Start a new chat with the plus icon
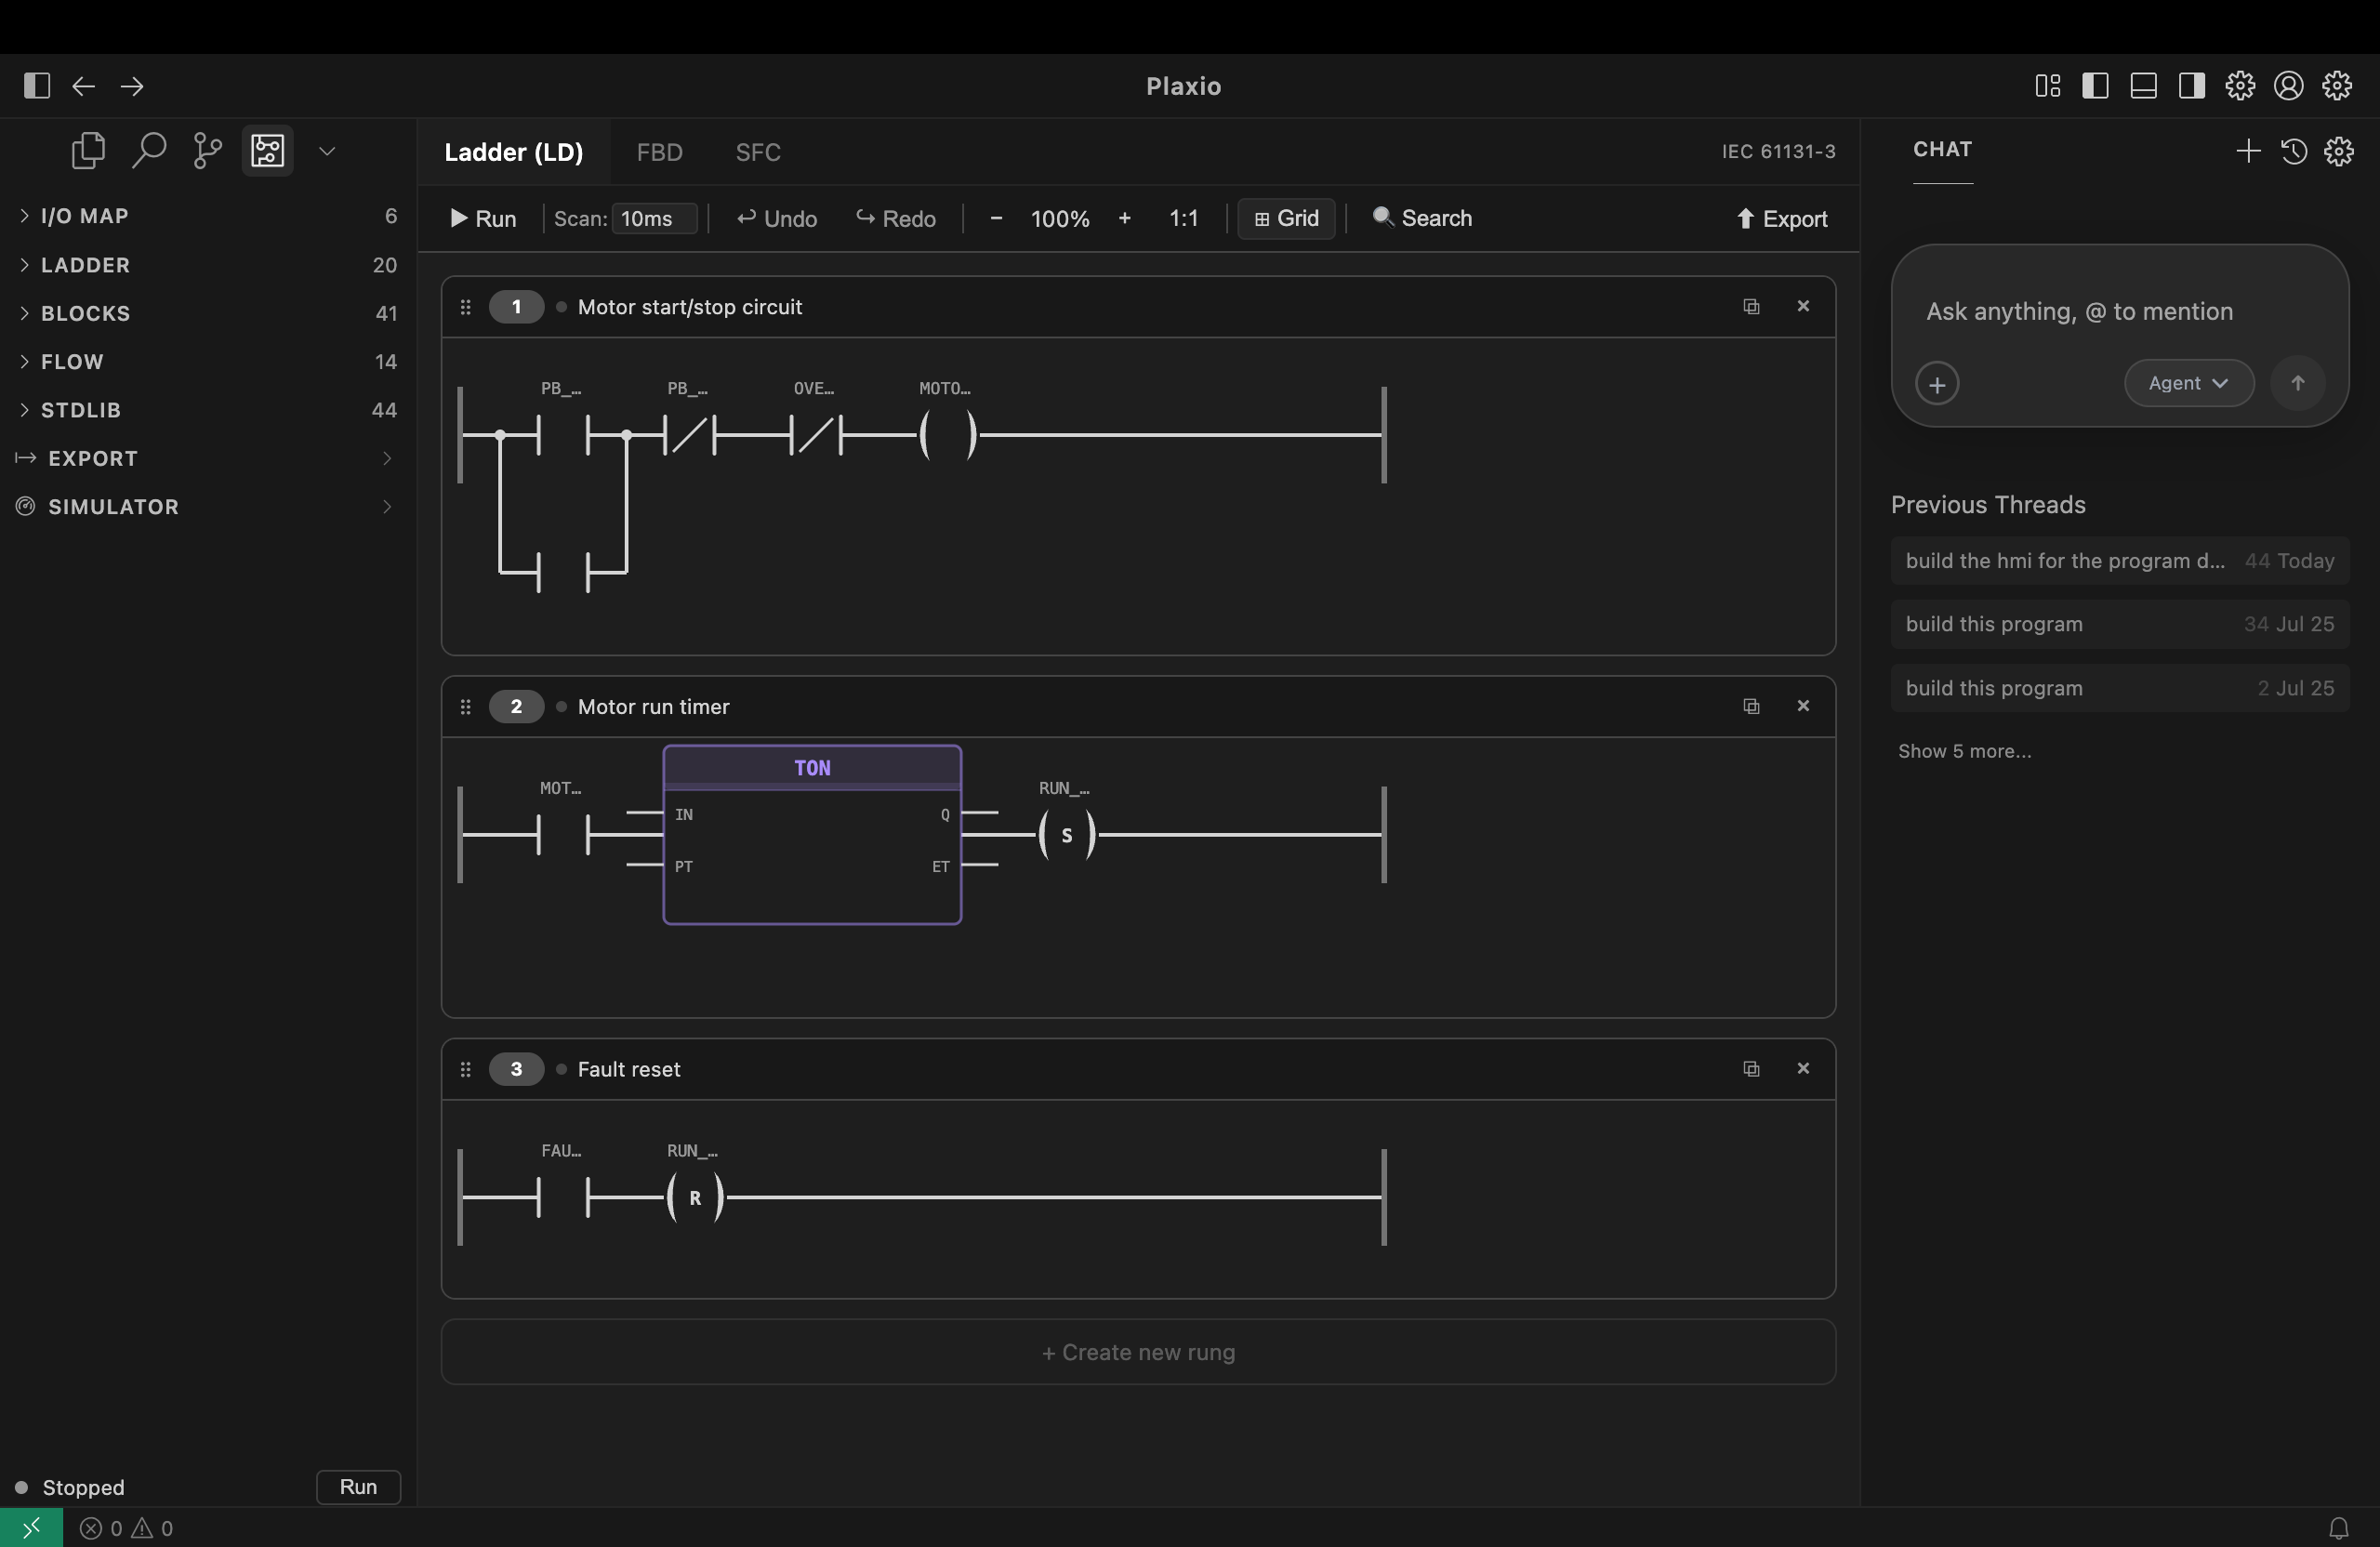Screen dimensions: 2380x1547 2248,151
